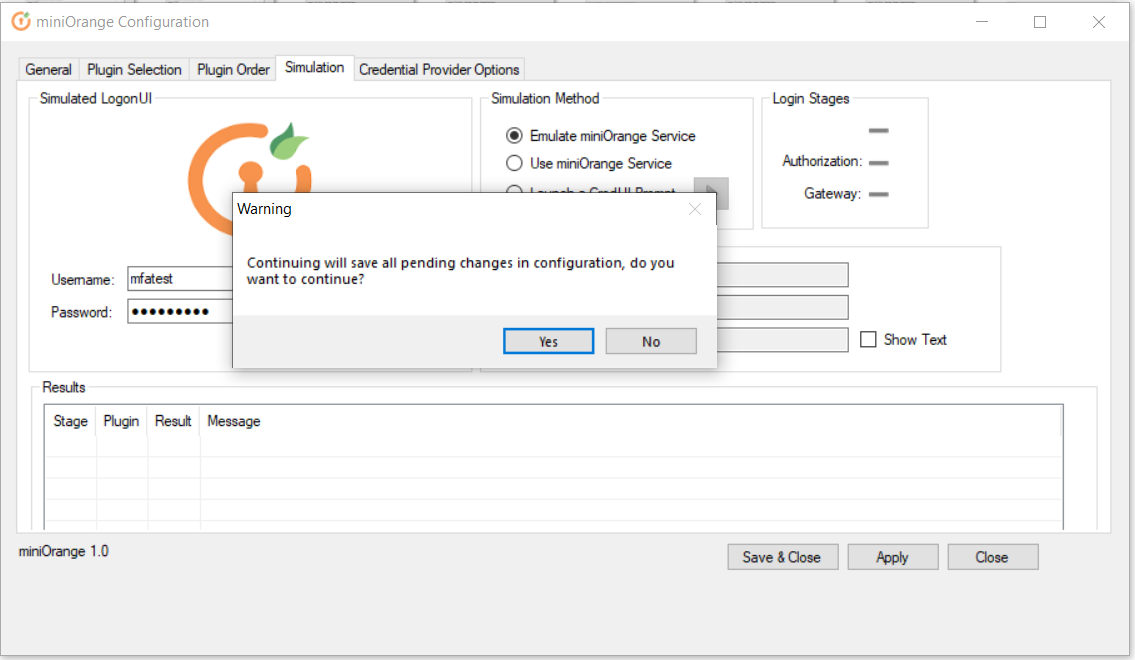Screen dimensions: 1135x660
Task: Click the large miniOrange logo image
Action: (x=249, y=158)
